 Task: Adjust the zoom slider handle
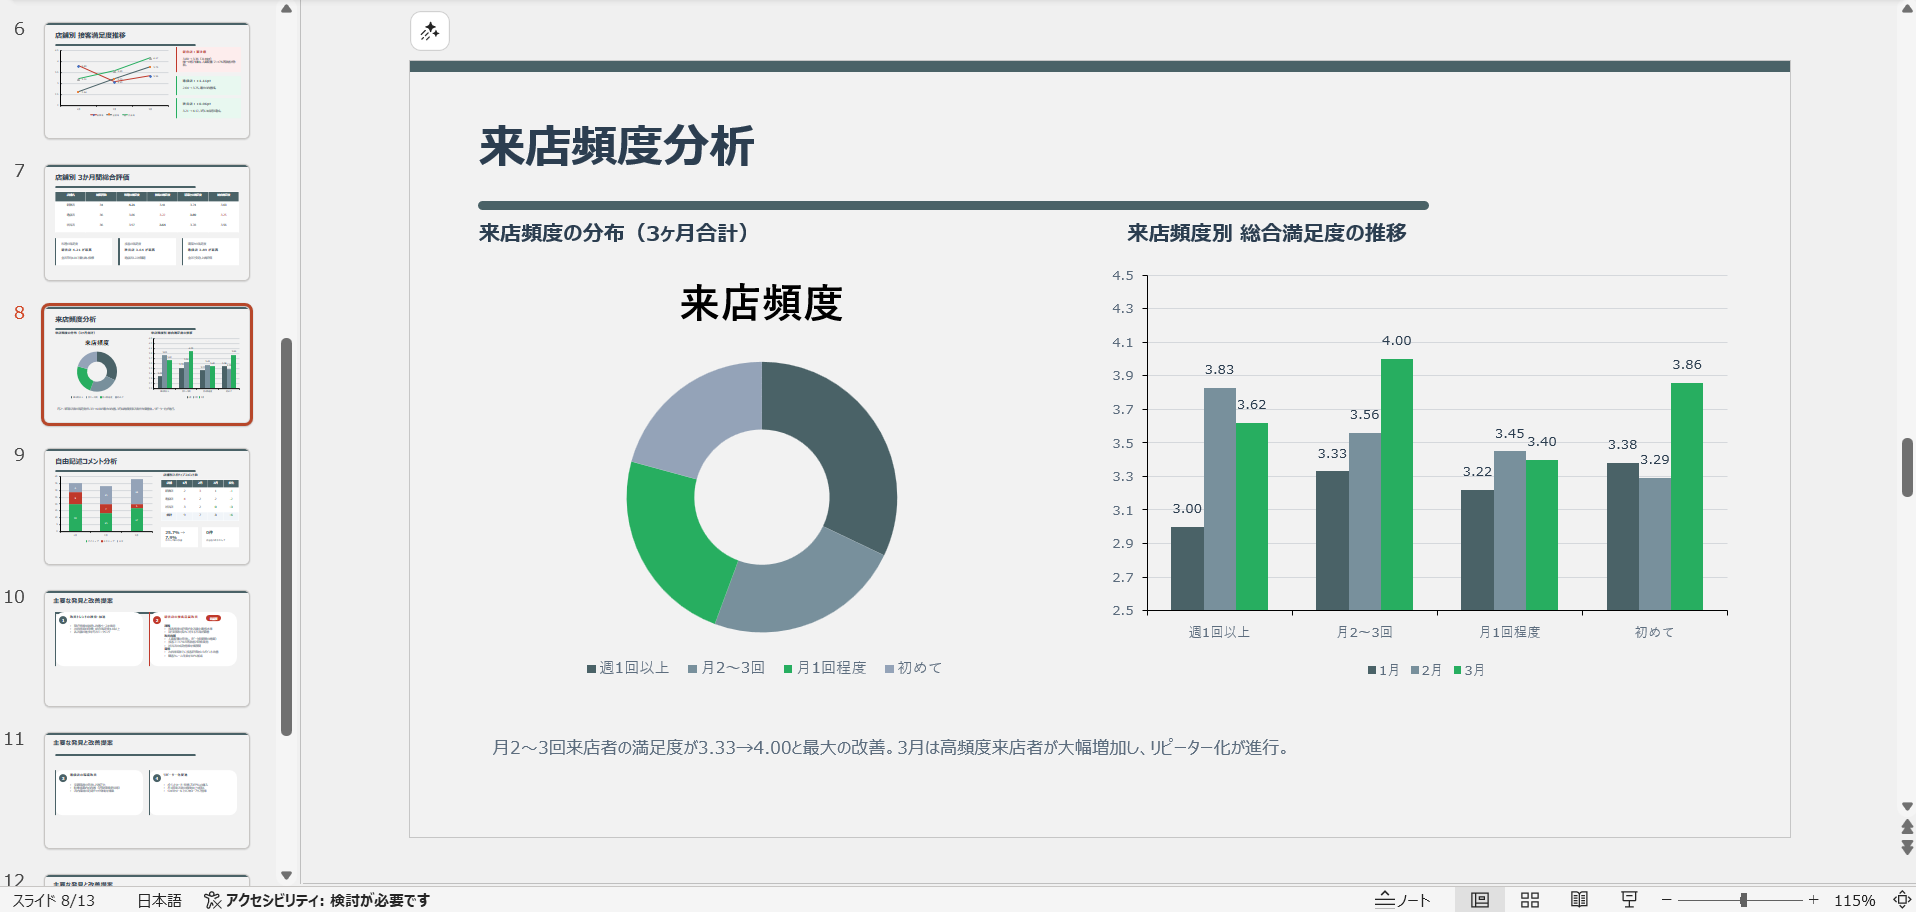click(x=1743, y=900)
